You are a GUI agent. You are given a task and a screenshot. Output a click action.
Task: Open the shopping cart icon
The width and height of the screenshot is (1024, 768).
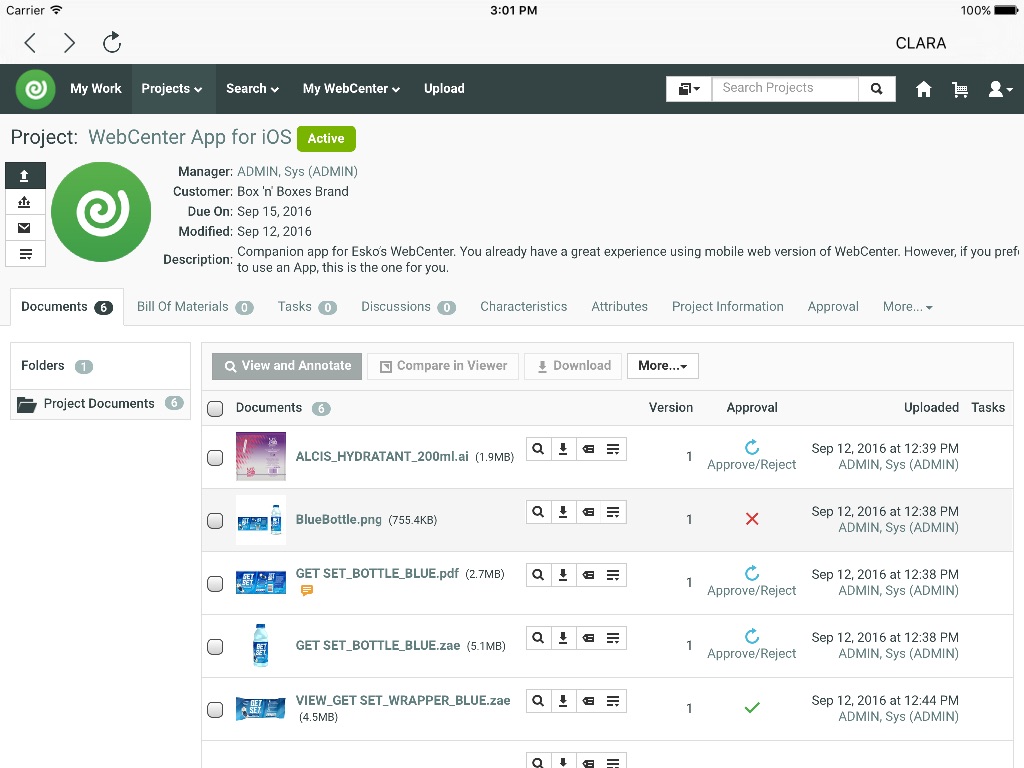coord(959,89)
